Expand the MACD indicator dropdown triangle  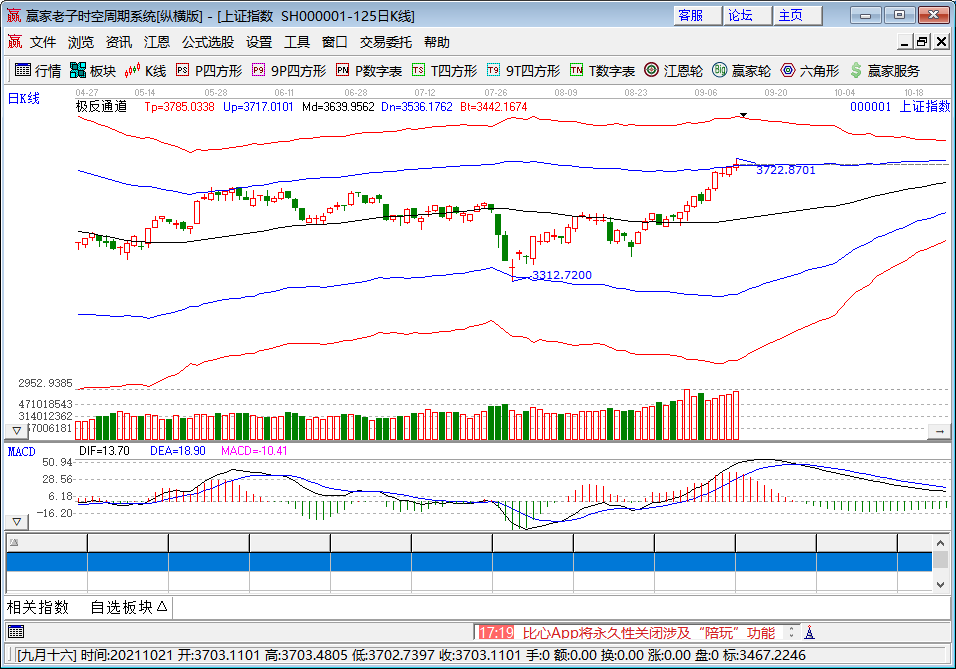click(17, 522)
